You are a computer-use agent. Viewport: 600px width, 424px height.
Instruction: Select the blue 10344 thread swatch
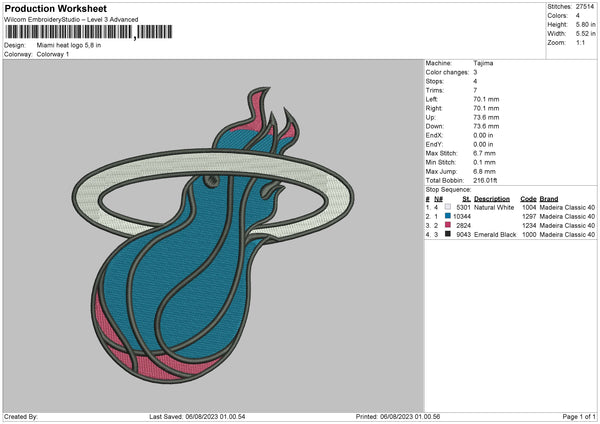447,217
